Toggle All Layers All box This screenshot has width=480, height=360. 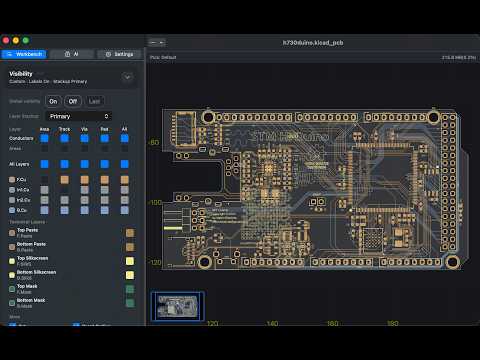(x=125, y=164)
